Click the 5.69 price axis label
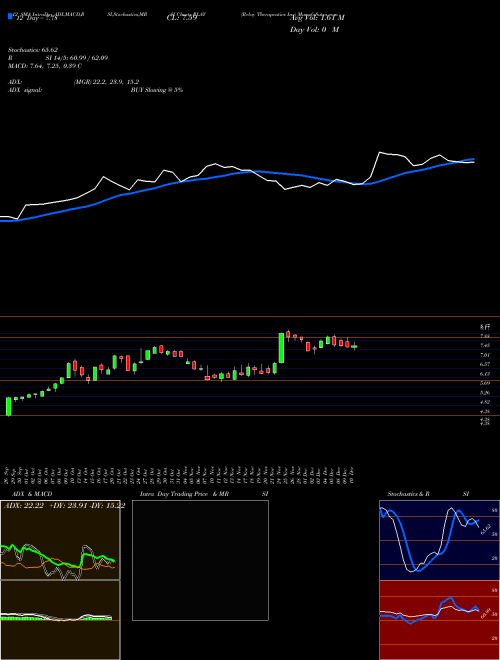The height and width of the screenshot is (660, 500). pyautogui.click(x=485, y=383)
